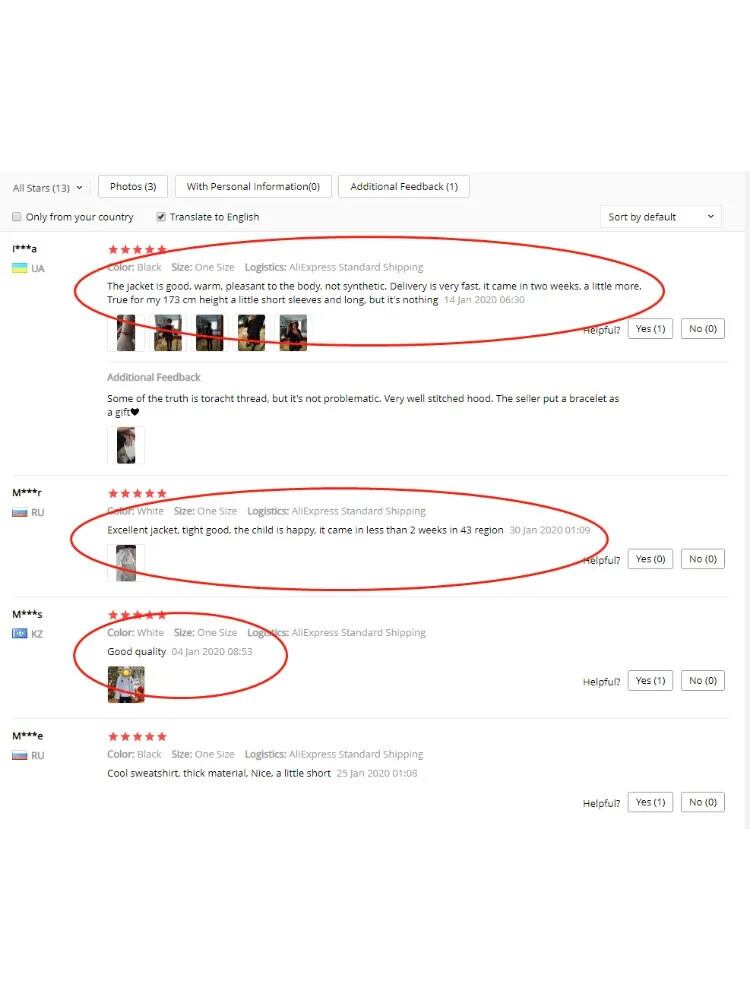Show Additional Feedback (1) reviews
750x1000 pixels.
[404, 186]
